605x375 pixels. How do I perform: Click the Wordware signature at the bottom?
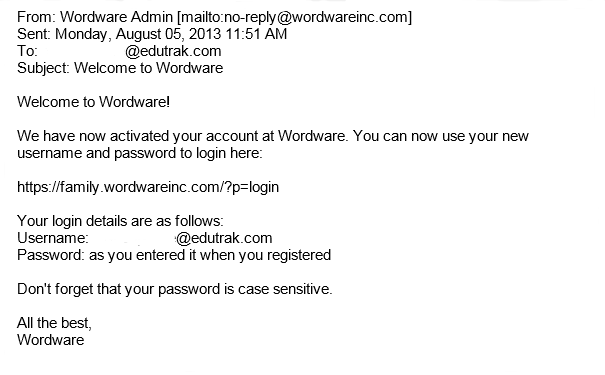pyautogui.click(x=51, y=340)
